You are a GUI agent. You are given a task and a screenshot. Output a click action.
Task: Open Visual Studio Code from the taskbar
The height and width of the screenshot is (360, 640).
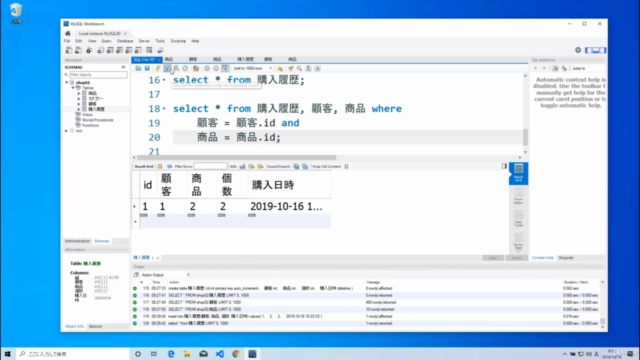point(220,354)
